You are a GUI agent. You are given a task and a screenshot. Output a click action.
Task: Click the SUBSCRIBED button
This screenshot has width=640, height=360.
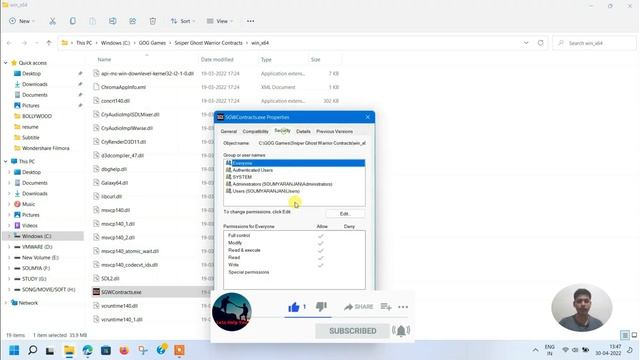(x=353, y=331)
